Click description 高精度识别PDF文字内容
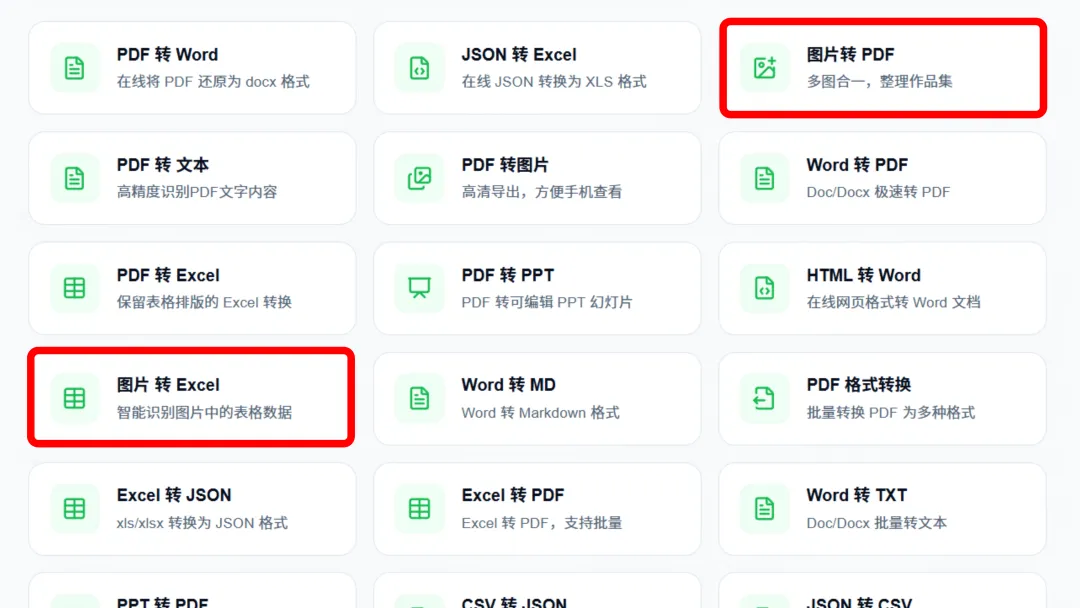1080x608 pixels. tap(197, 191)
